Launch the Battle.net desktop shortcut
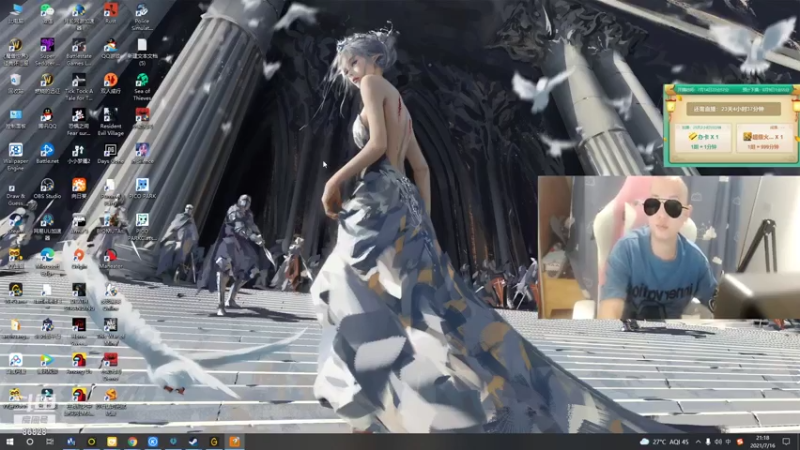Viewport: 800px width, 450px height. click(47, 154)
